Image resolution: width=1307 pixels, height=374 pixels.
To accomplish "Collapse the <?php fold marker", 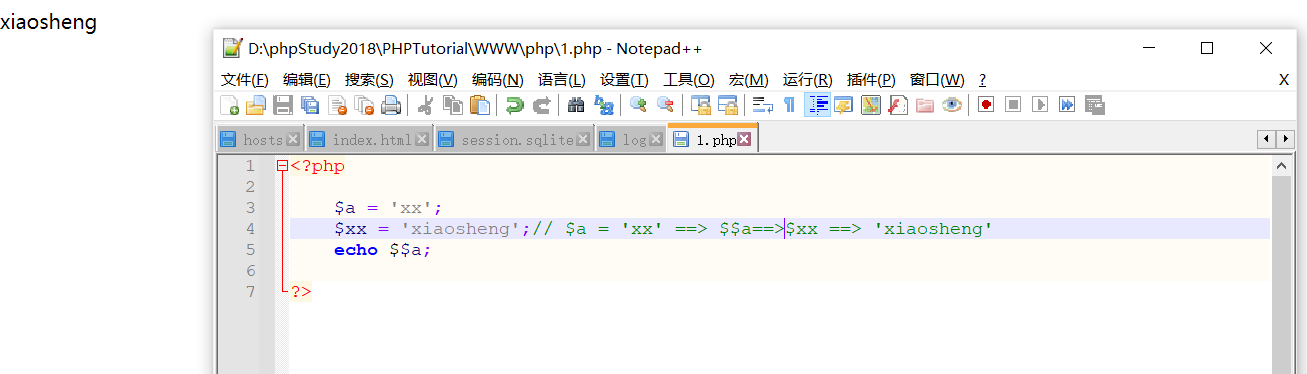I will (x=282, y=167).
